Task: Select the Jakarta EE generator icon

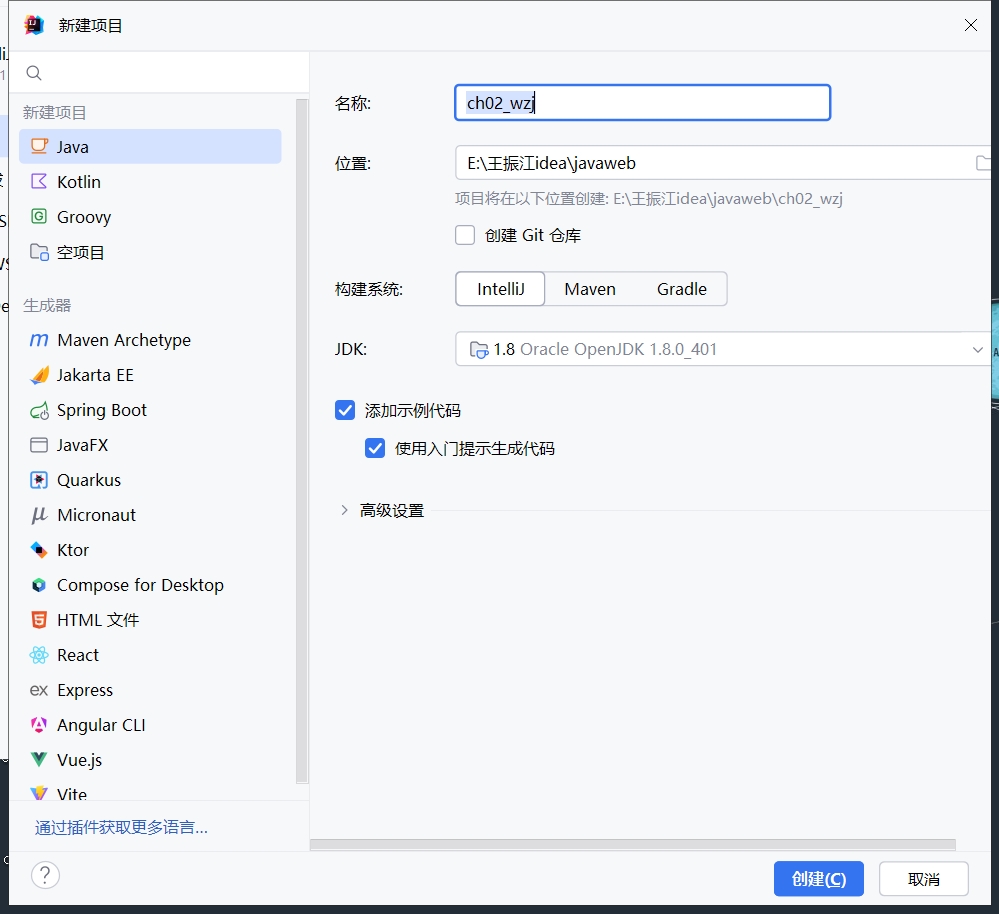Action: (39, 375)
